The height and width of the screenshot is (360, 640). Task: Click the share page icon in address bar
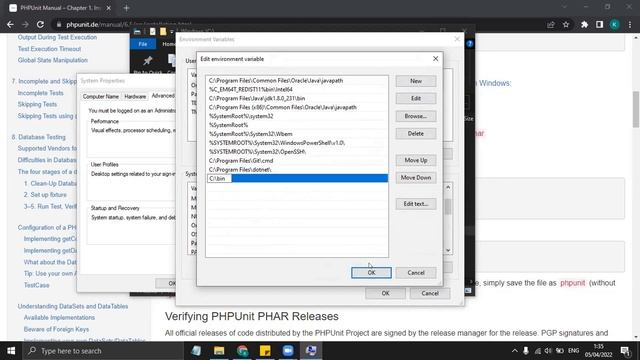tap(551, 24)
